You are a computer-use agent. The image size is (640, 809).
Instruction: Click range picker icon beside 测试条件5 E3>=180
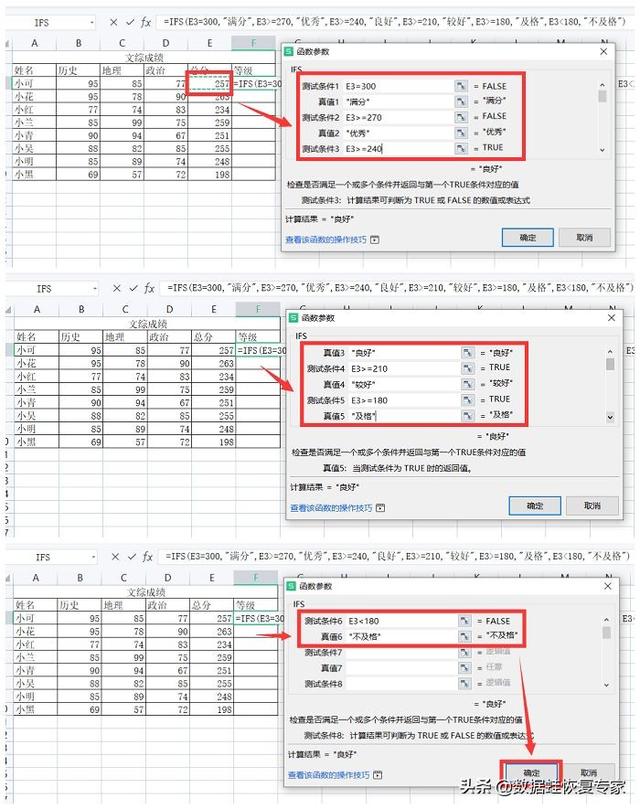(x=467, y=400)
